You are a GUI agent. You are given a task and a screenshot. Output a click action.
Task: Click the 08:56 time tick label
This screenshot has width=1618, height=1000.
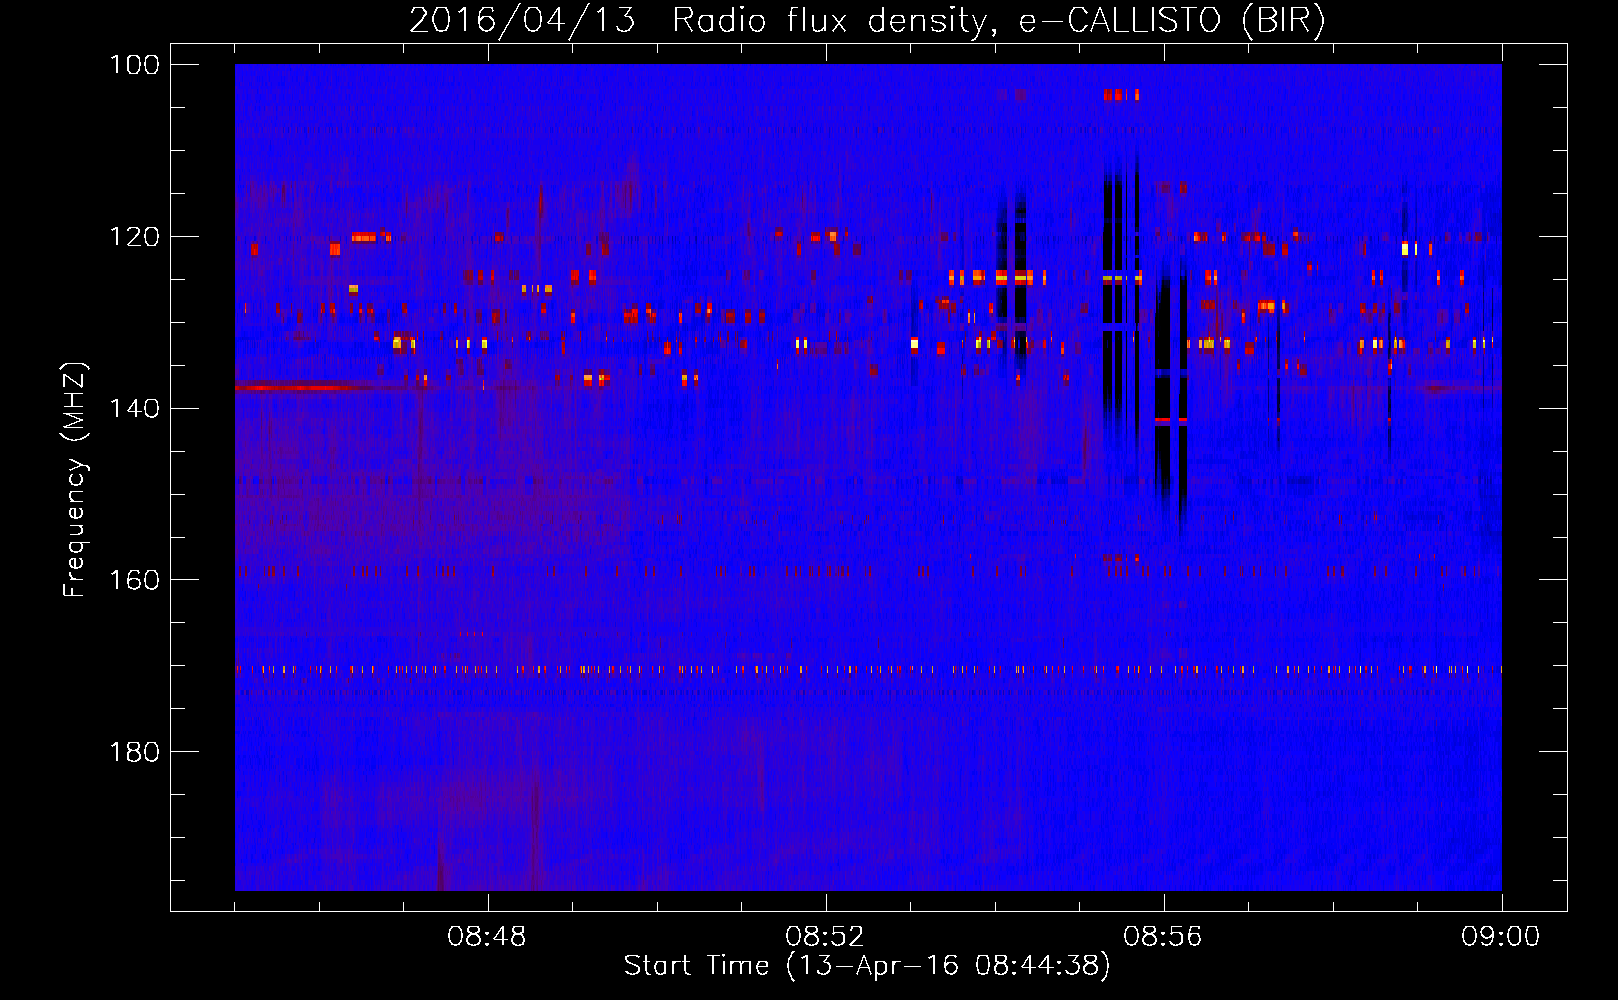[x=1163, y=937]
